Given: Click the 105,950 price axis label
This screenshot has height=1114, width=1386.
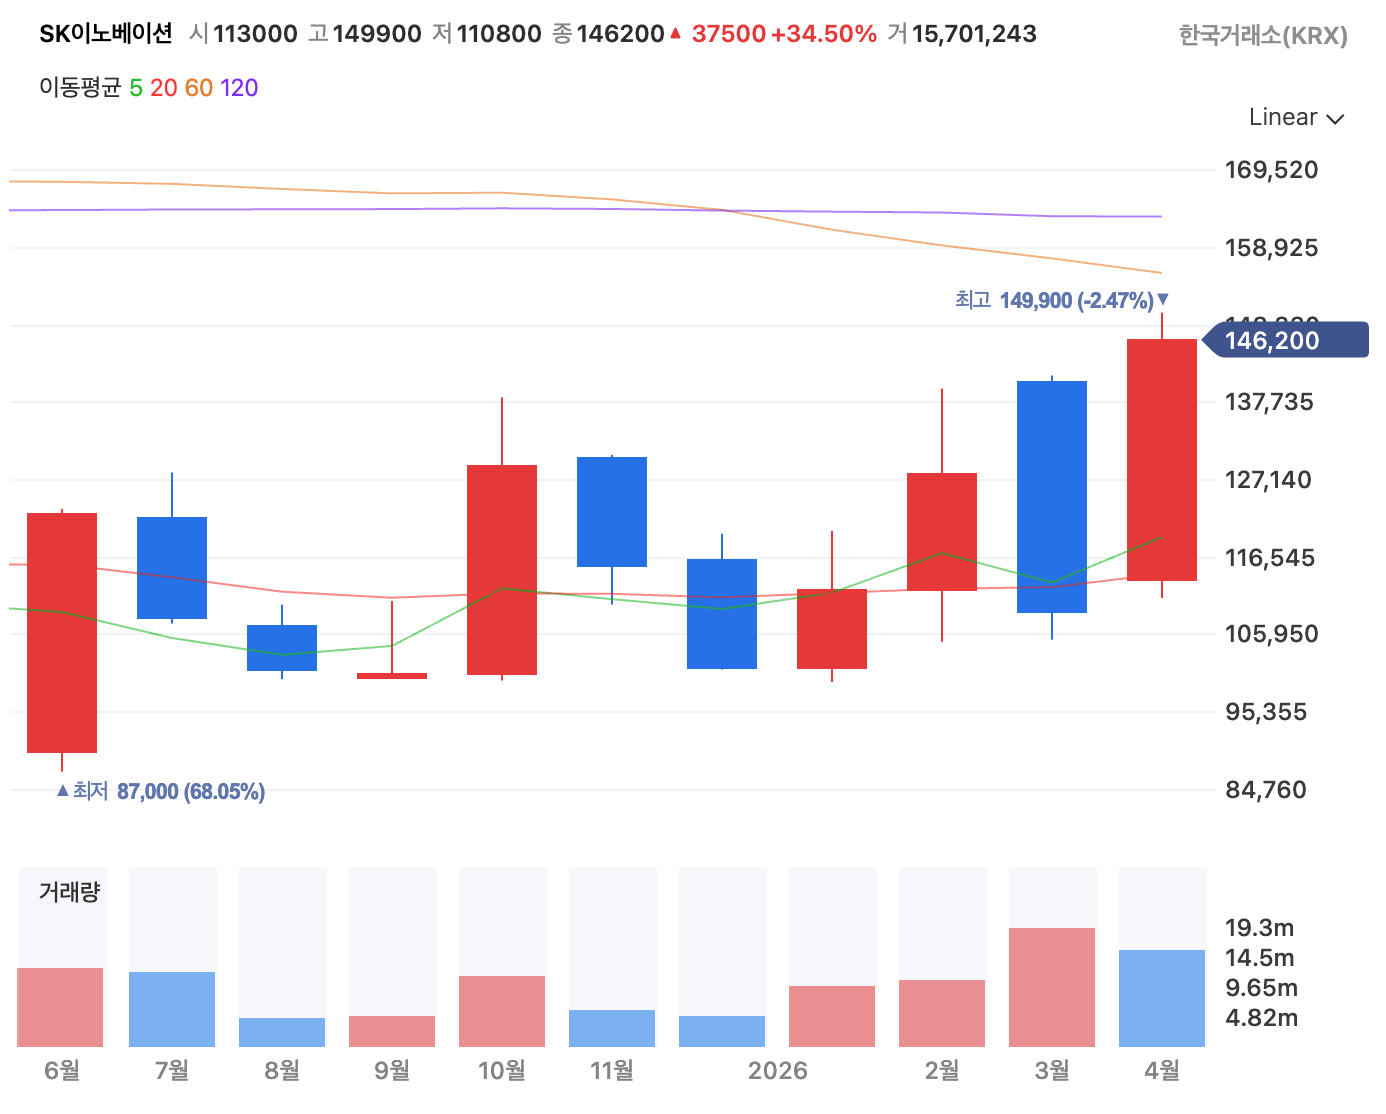Looking at the screenshot, I should pos(1272,634).
